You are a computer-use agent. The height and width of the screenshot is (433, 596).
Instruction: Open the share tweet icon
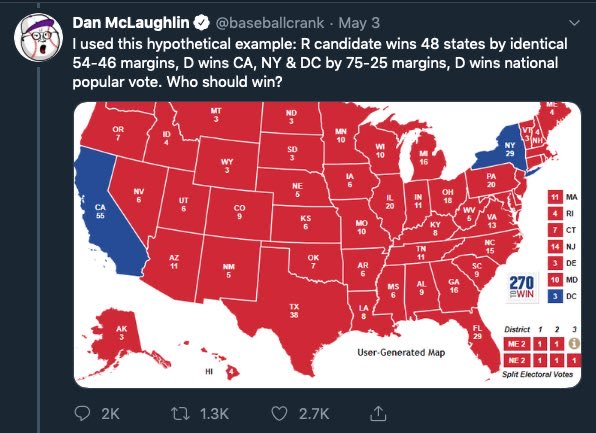[x=378, y=413]
